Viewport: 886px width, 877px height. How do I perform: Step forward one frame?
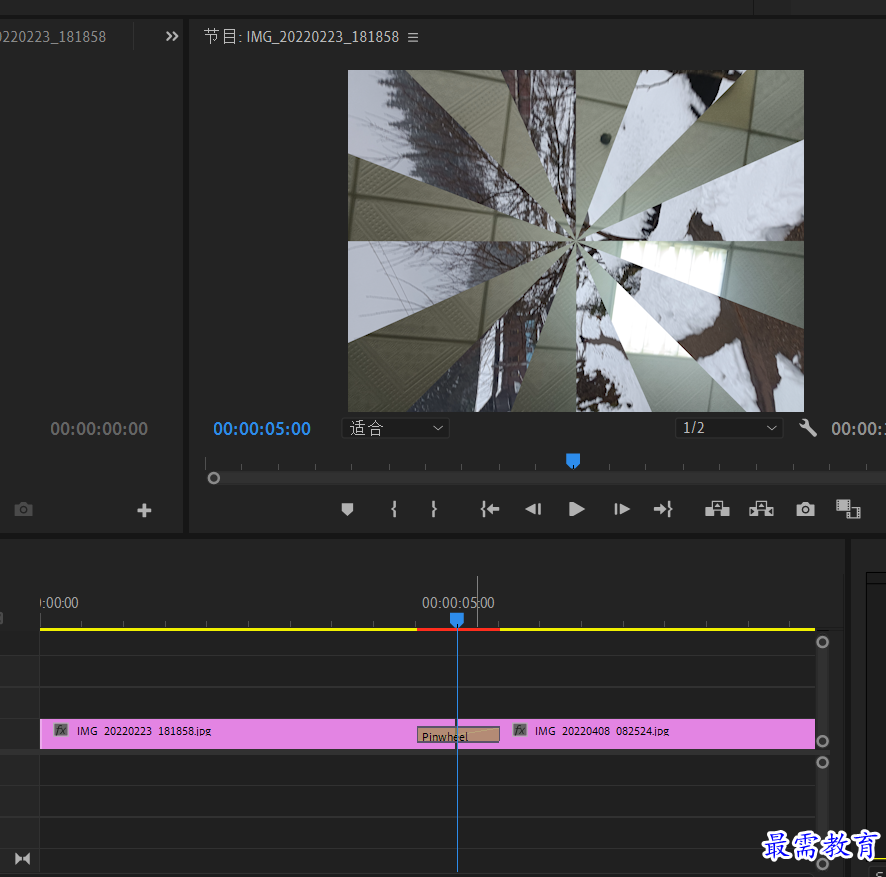[x=622, y=509]
